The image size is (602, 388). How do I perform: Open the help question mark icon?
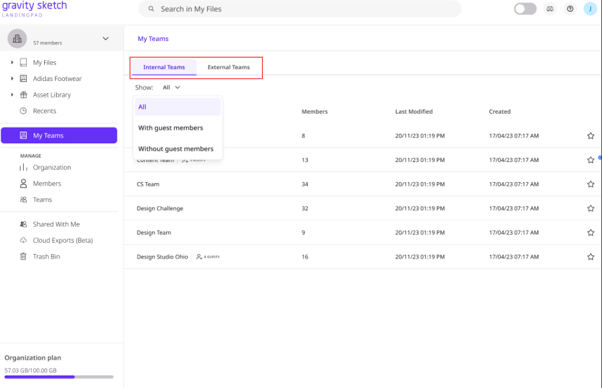[x=570, y=9]
